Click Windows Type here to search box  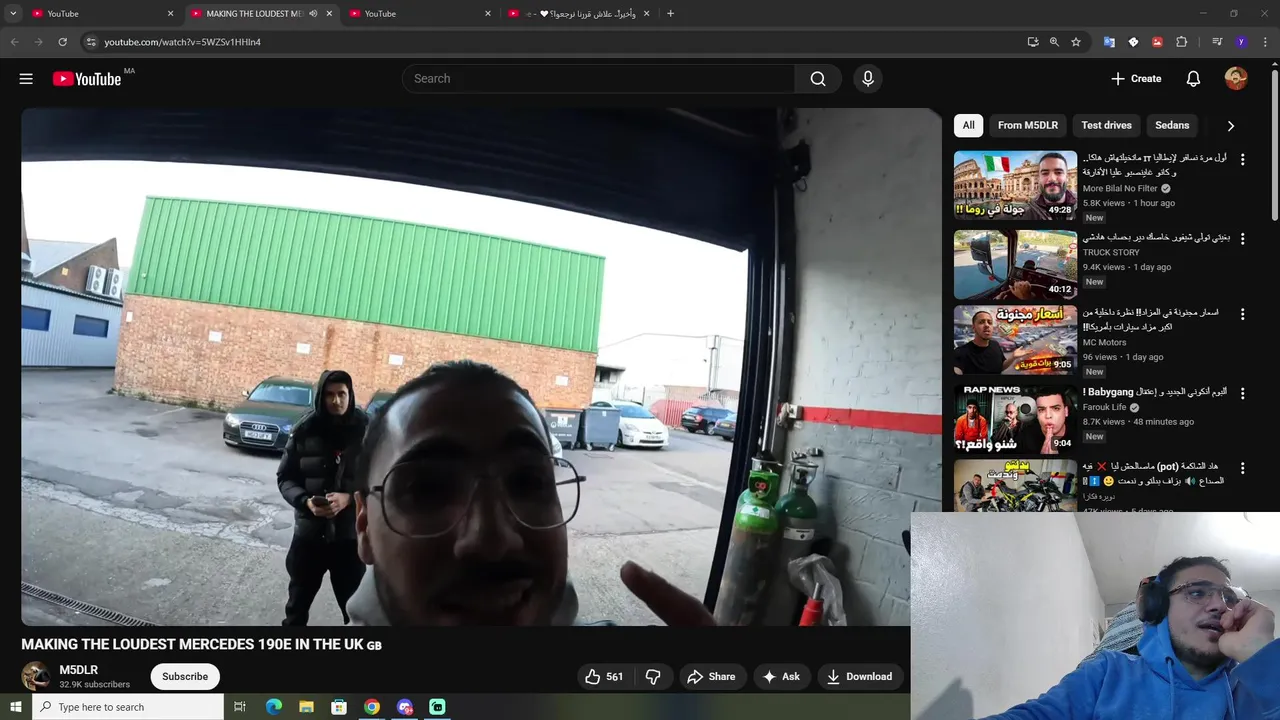(128, 707)
